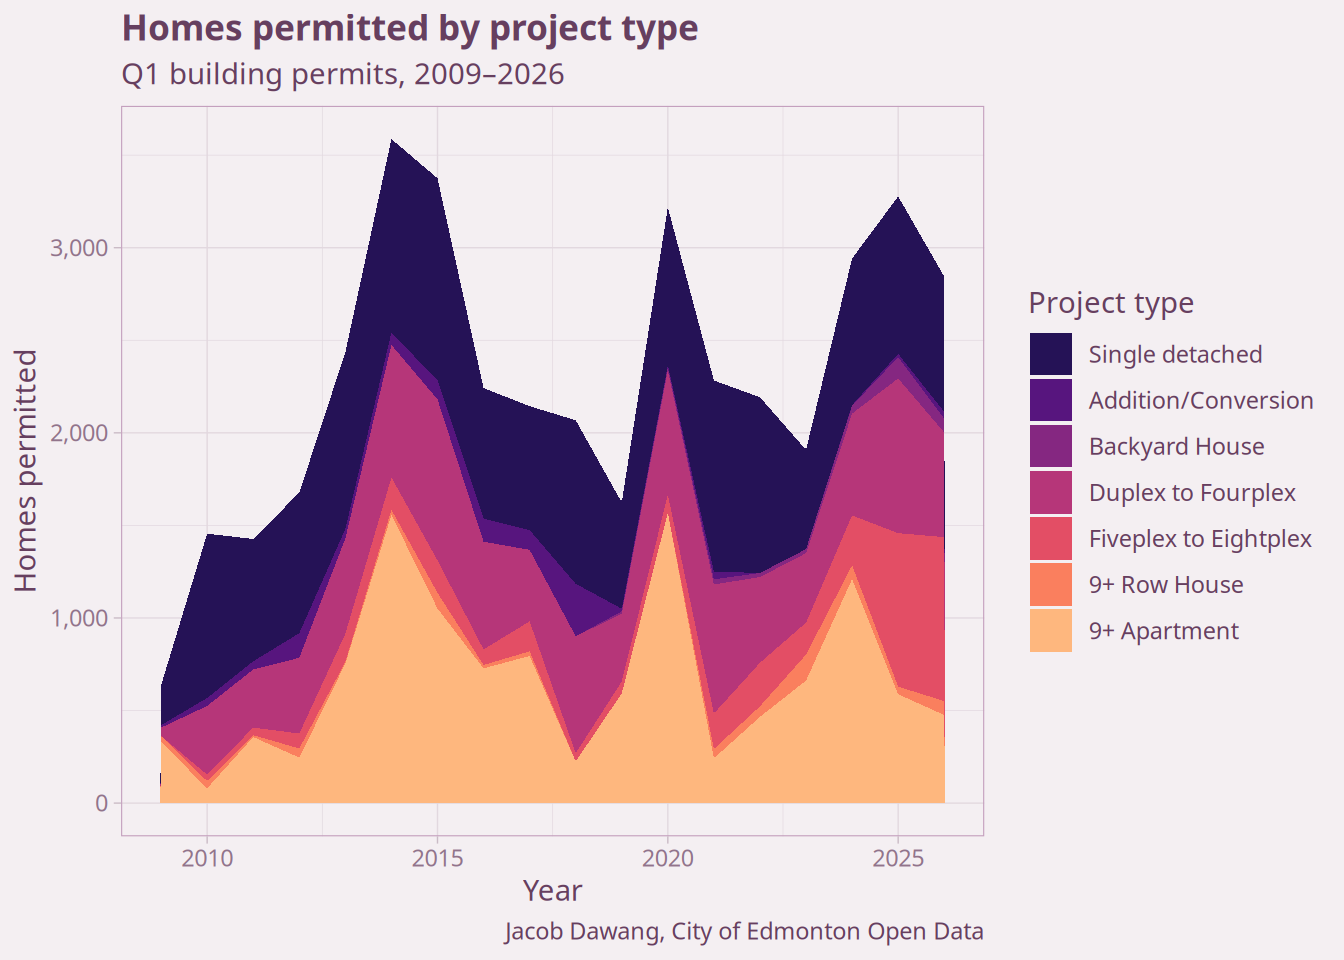This screenshot has height=960, width=1344.
Task: Click the 3,000 y-axis tick label
Action: pyautogui.click(x=79, y=248)
